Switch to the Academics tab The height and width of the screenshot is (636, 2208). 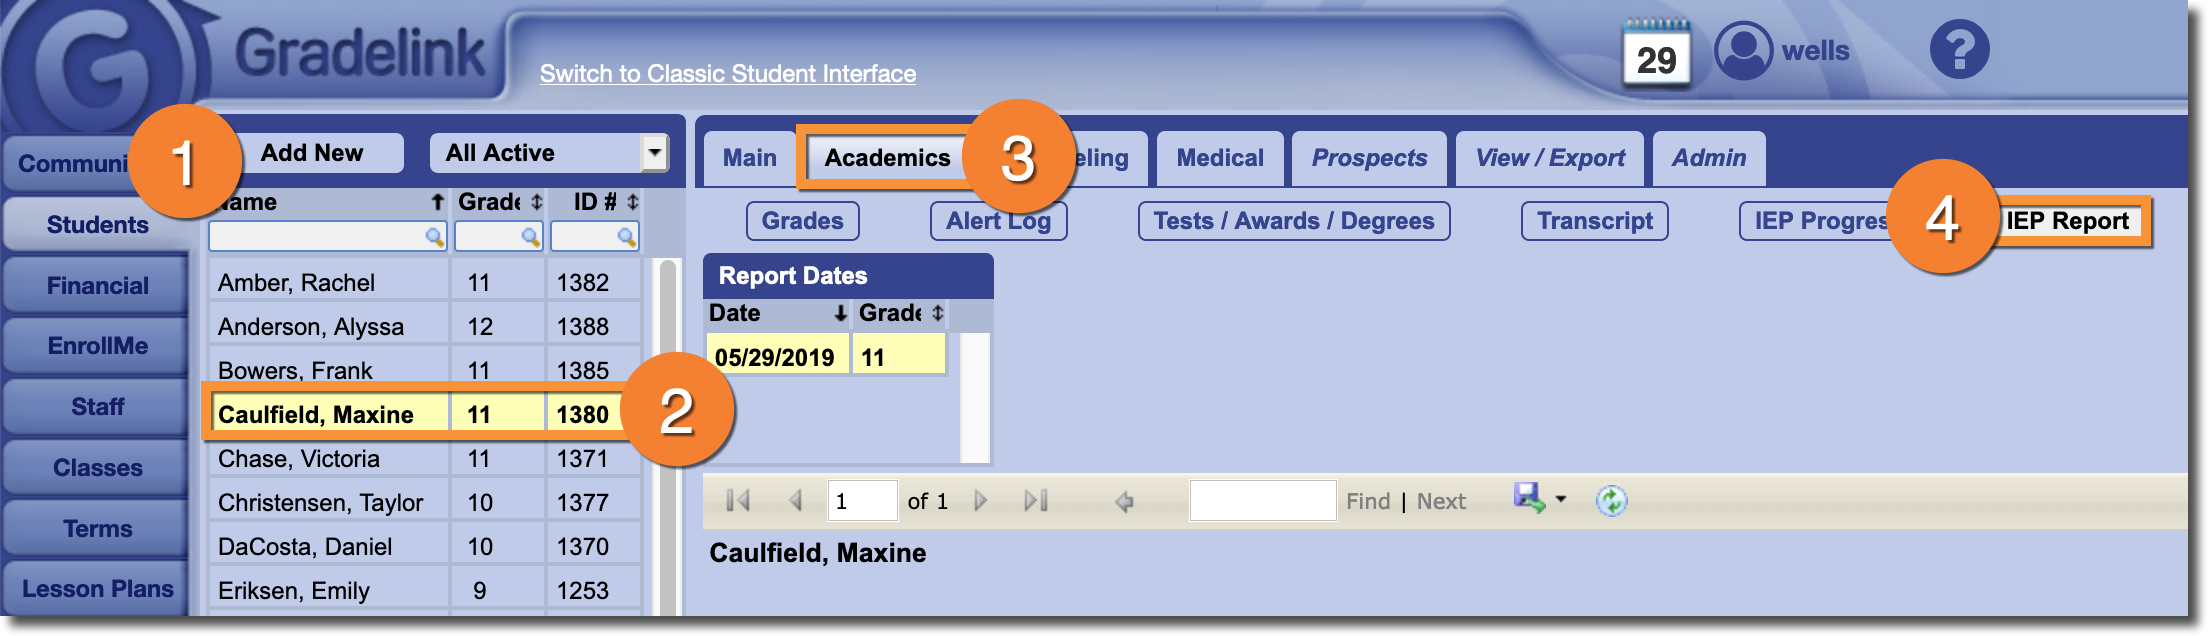[887, 158]
